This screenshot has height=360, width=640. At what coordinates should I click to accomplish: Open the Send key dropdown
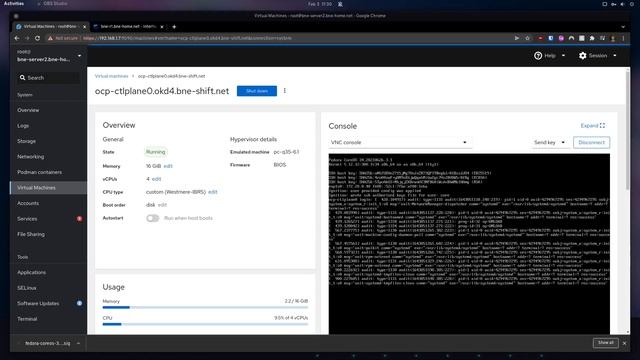[x=549, y=142]
